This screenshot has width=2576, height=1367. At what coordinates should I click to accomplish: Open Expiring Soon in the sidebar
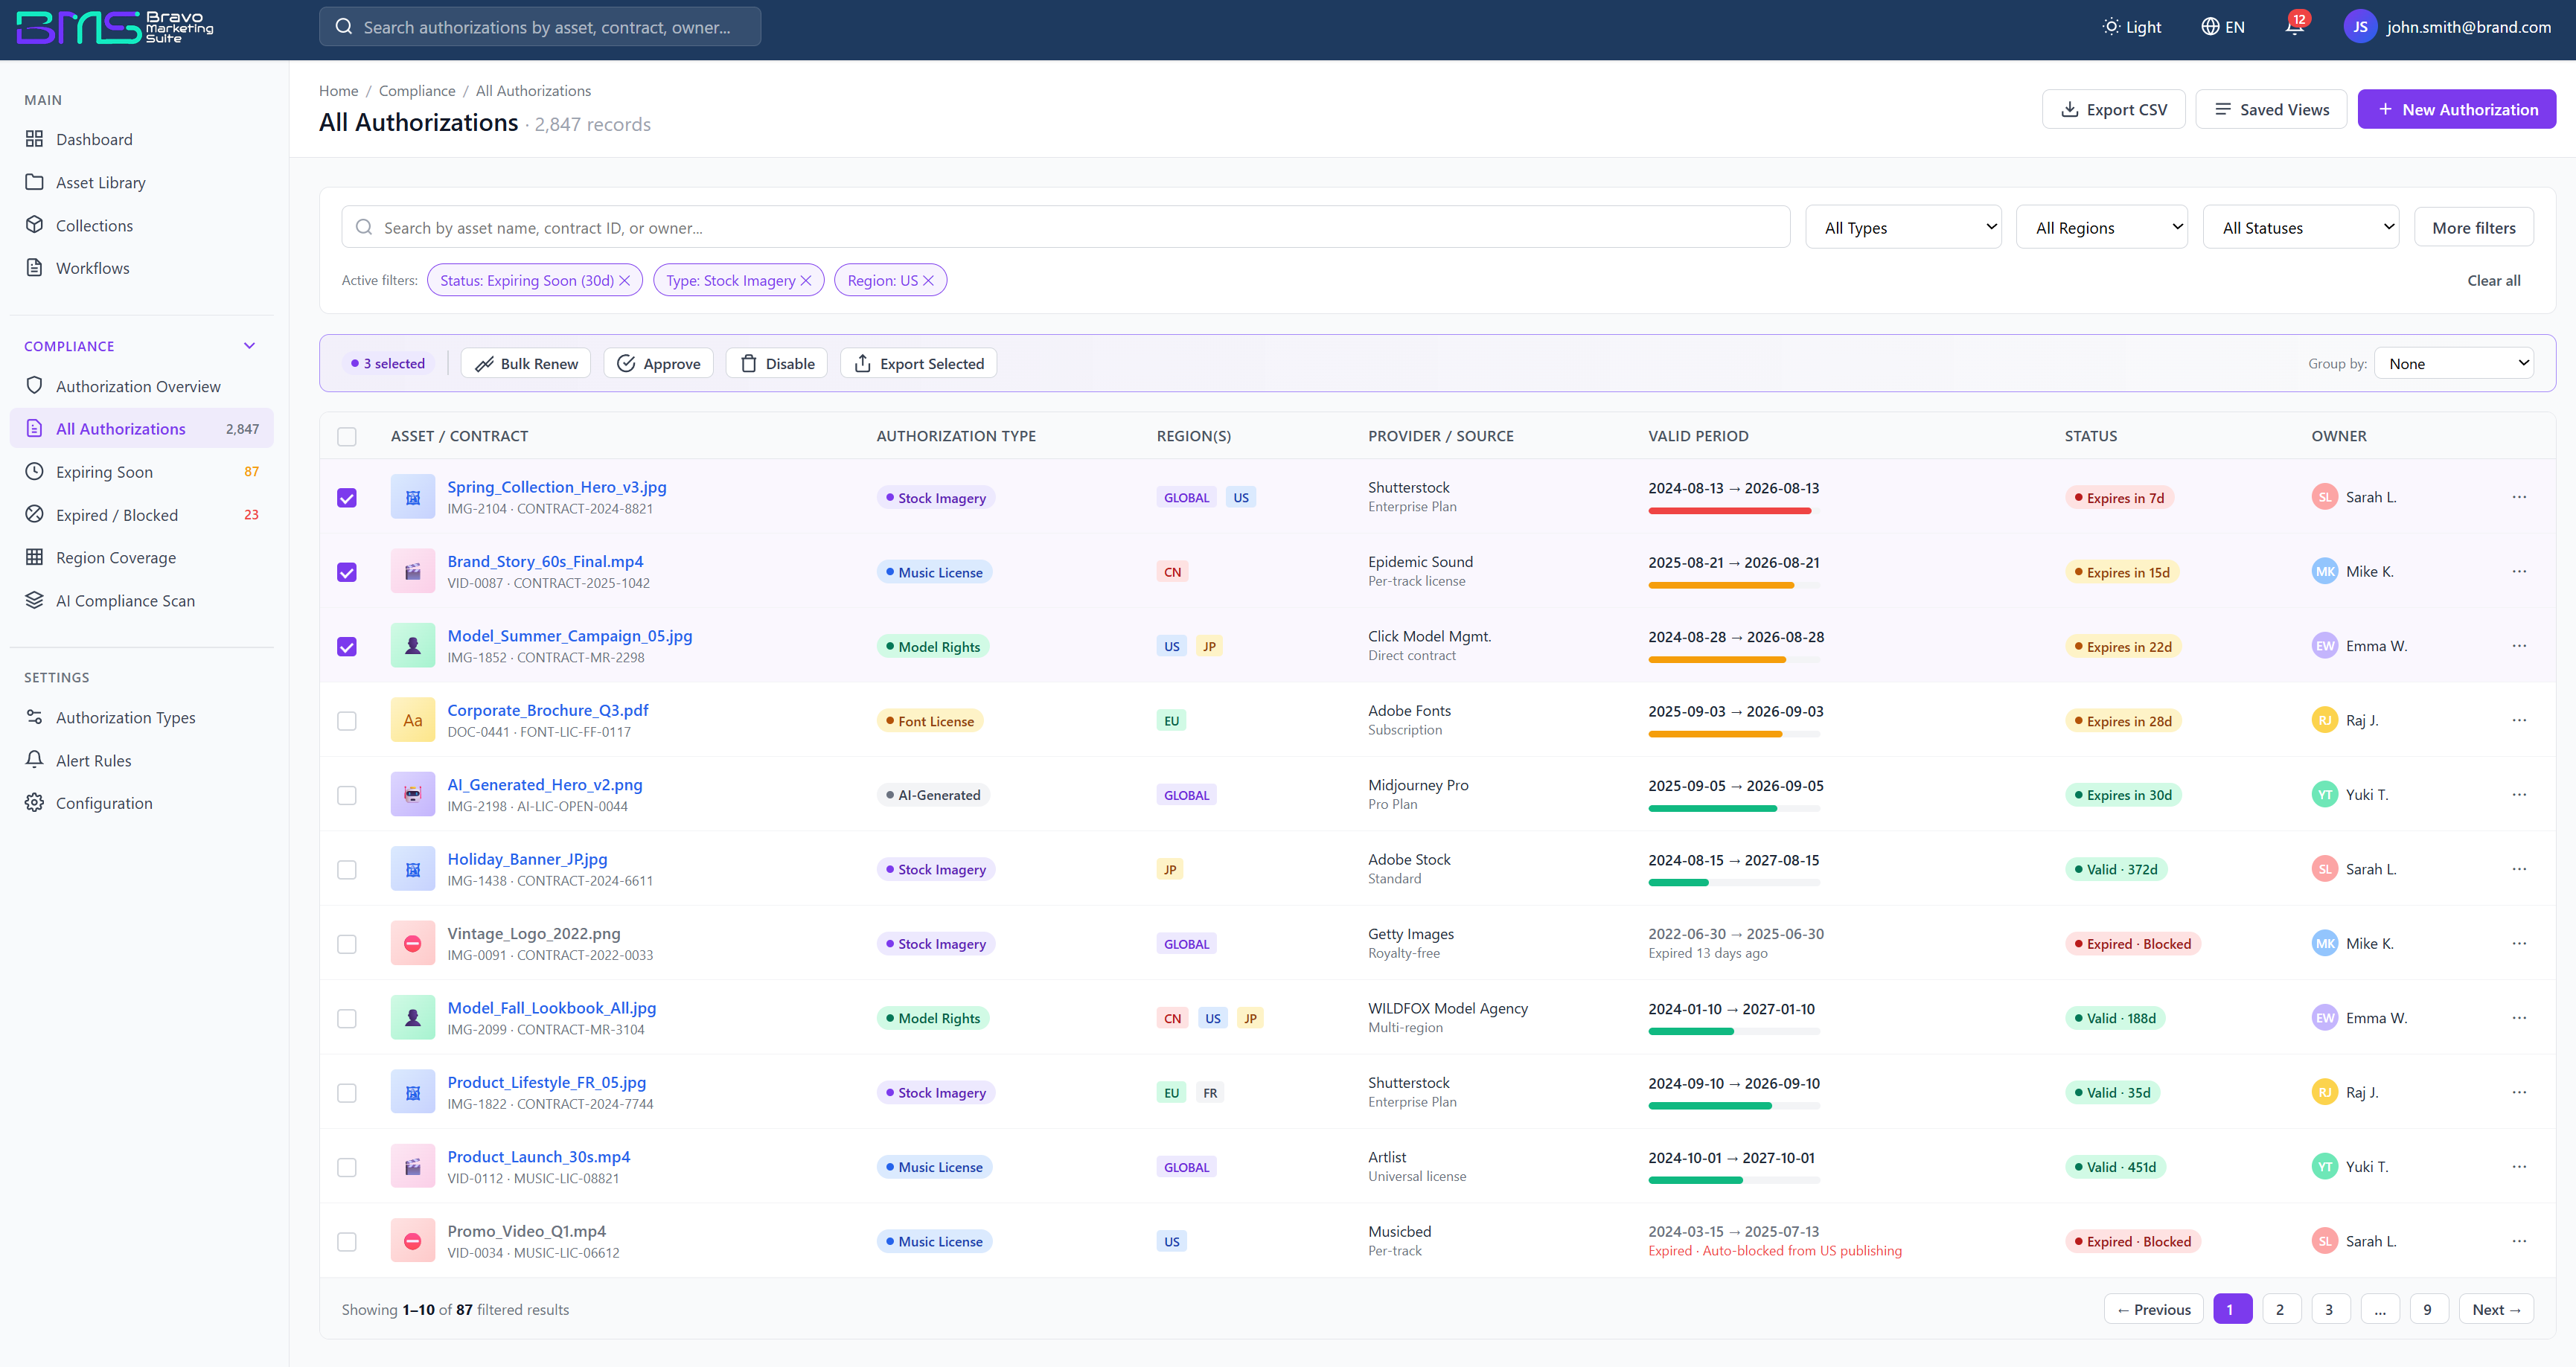coord(142,472)
